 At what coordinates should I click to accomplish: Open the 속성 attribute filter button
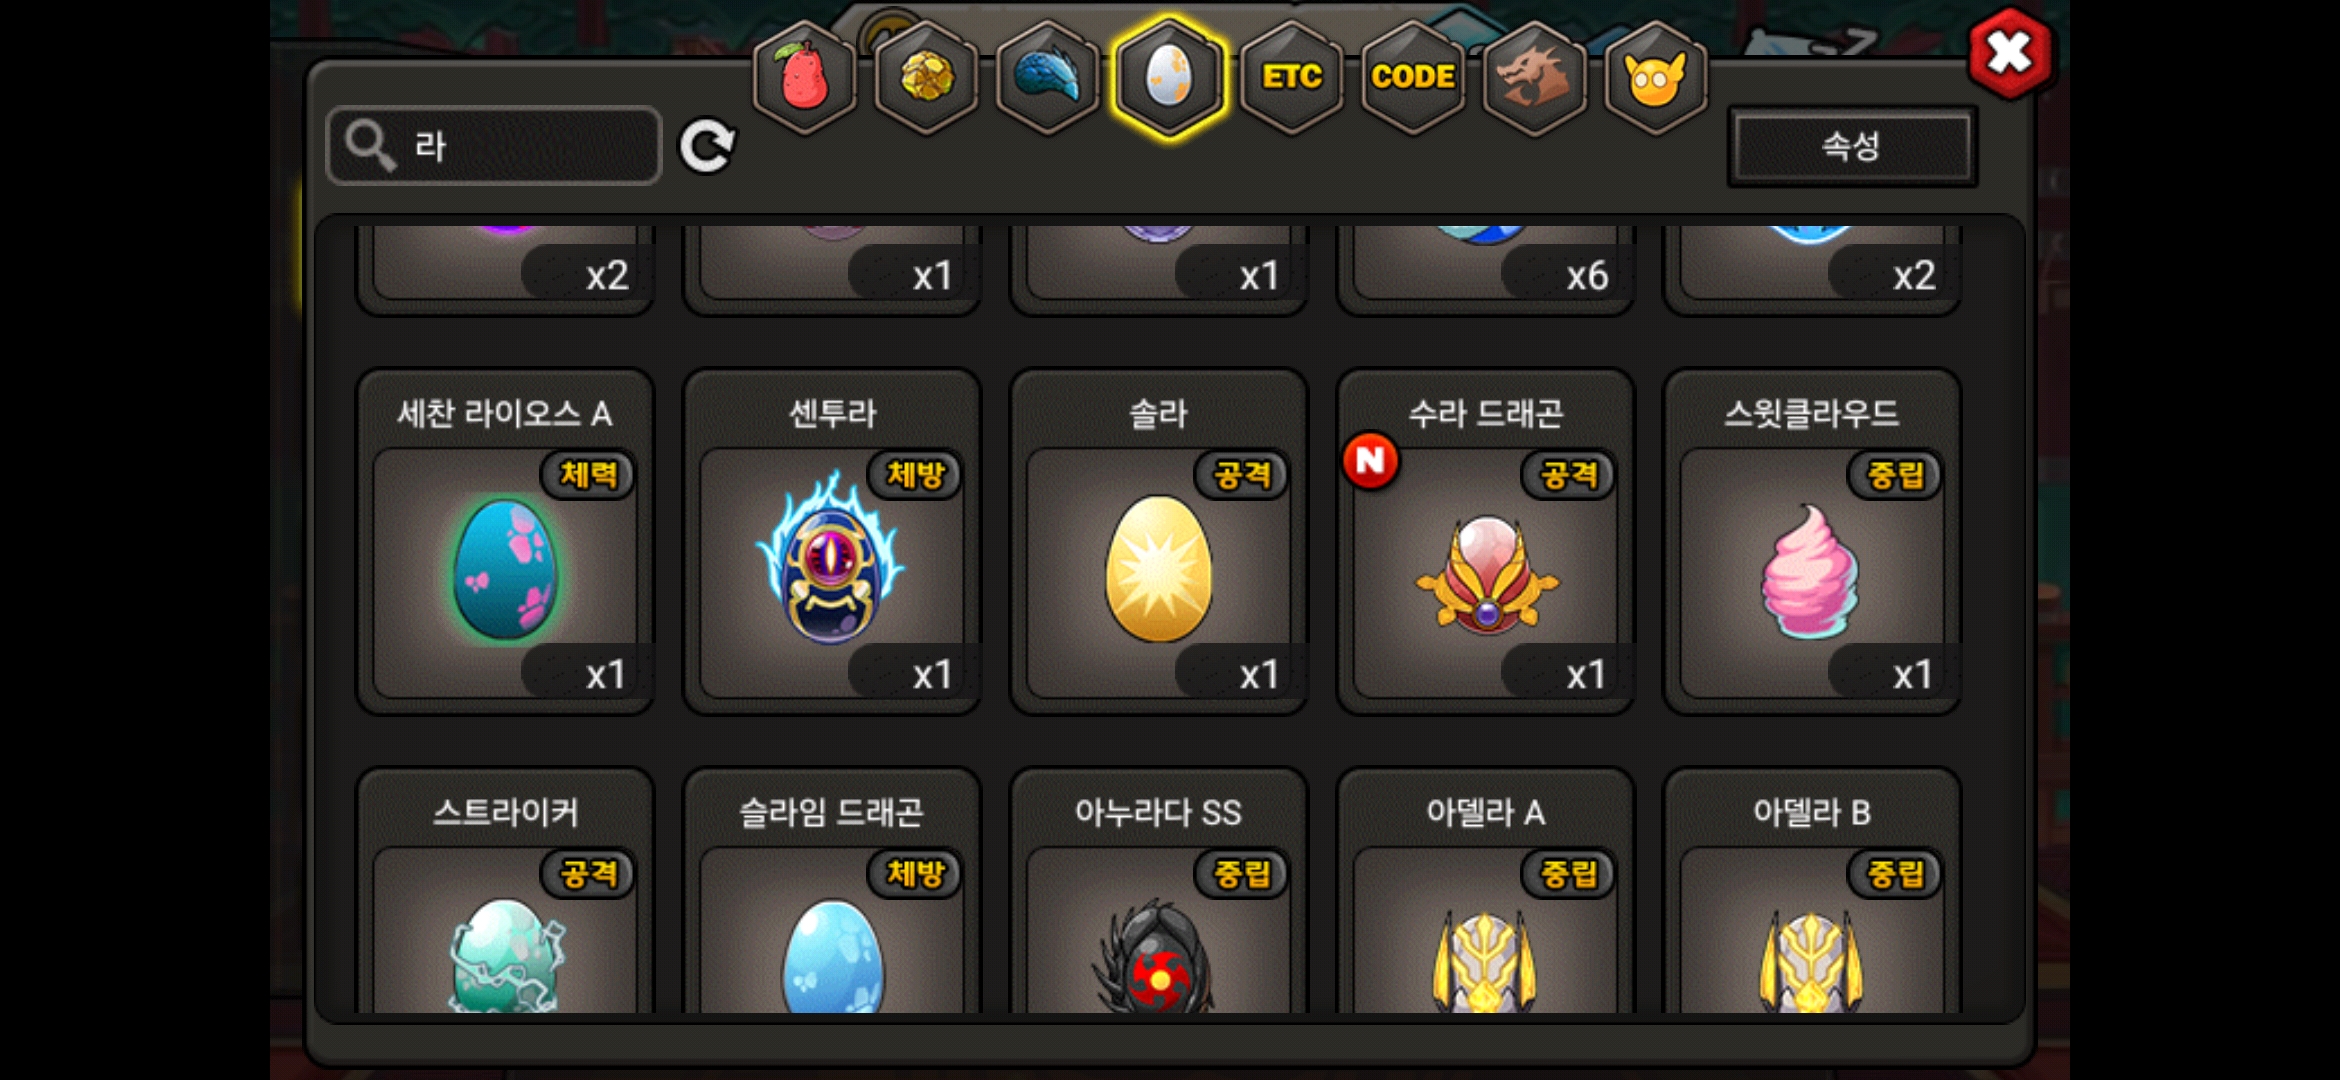1852,146
